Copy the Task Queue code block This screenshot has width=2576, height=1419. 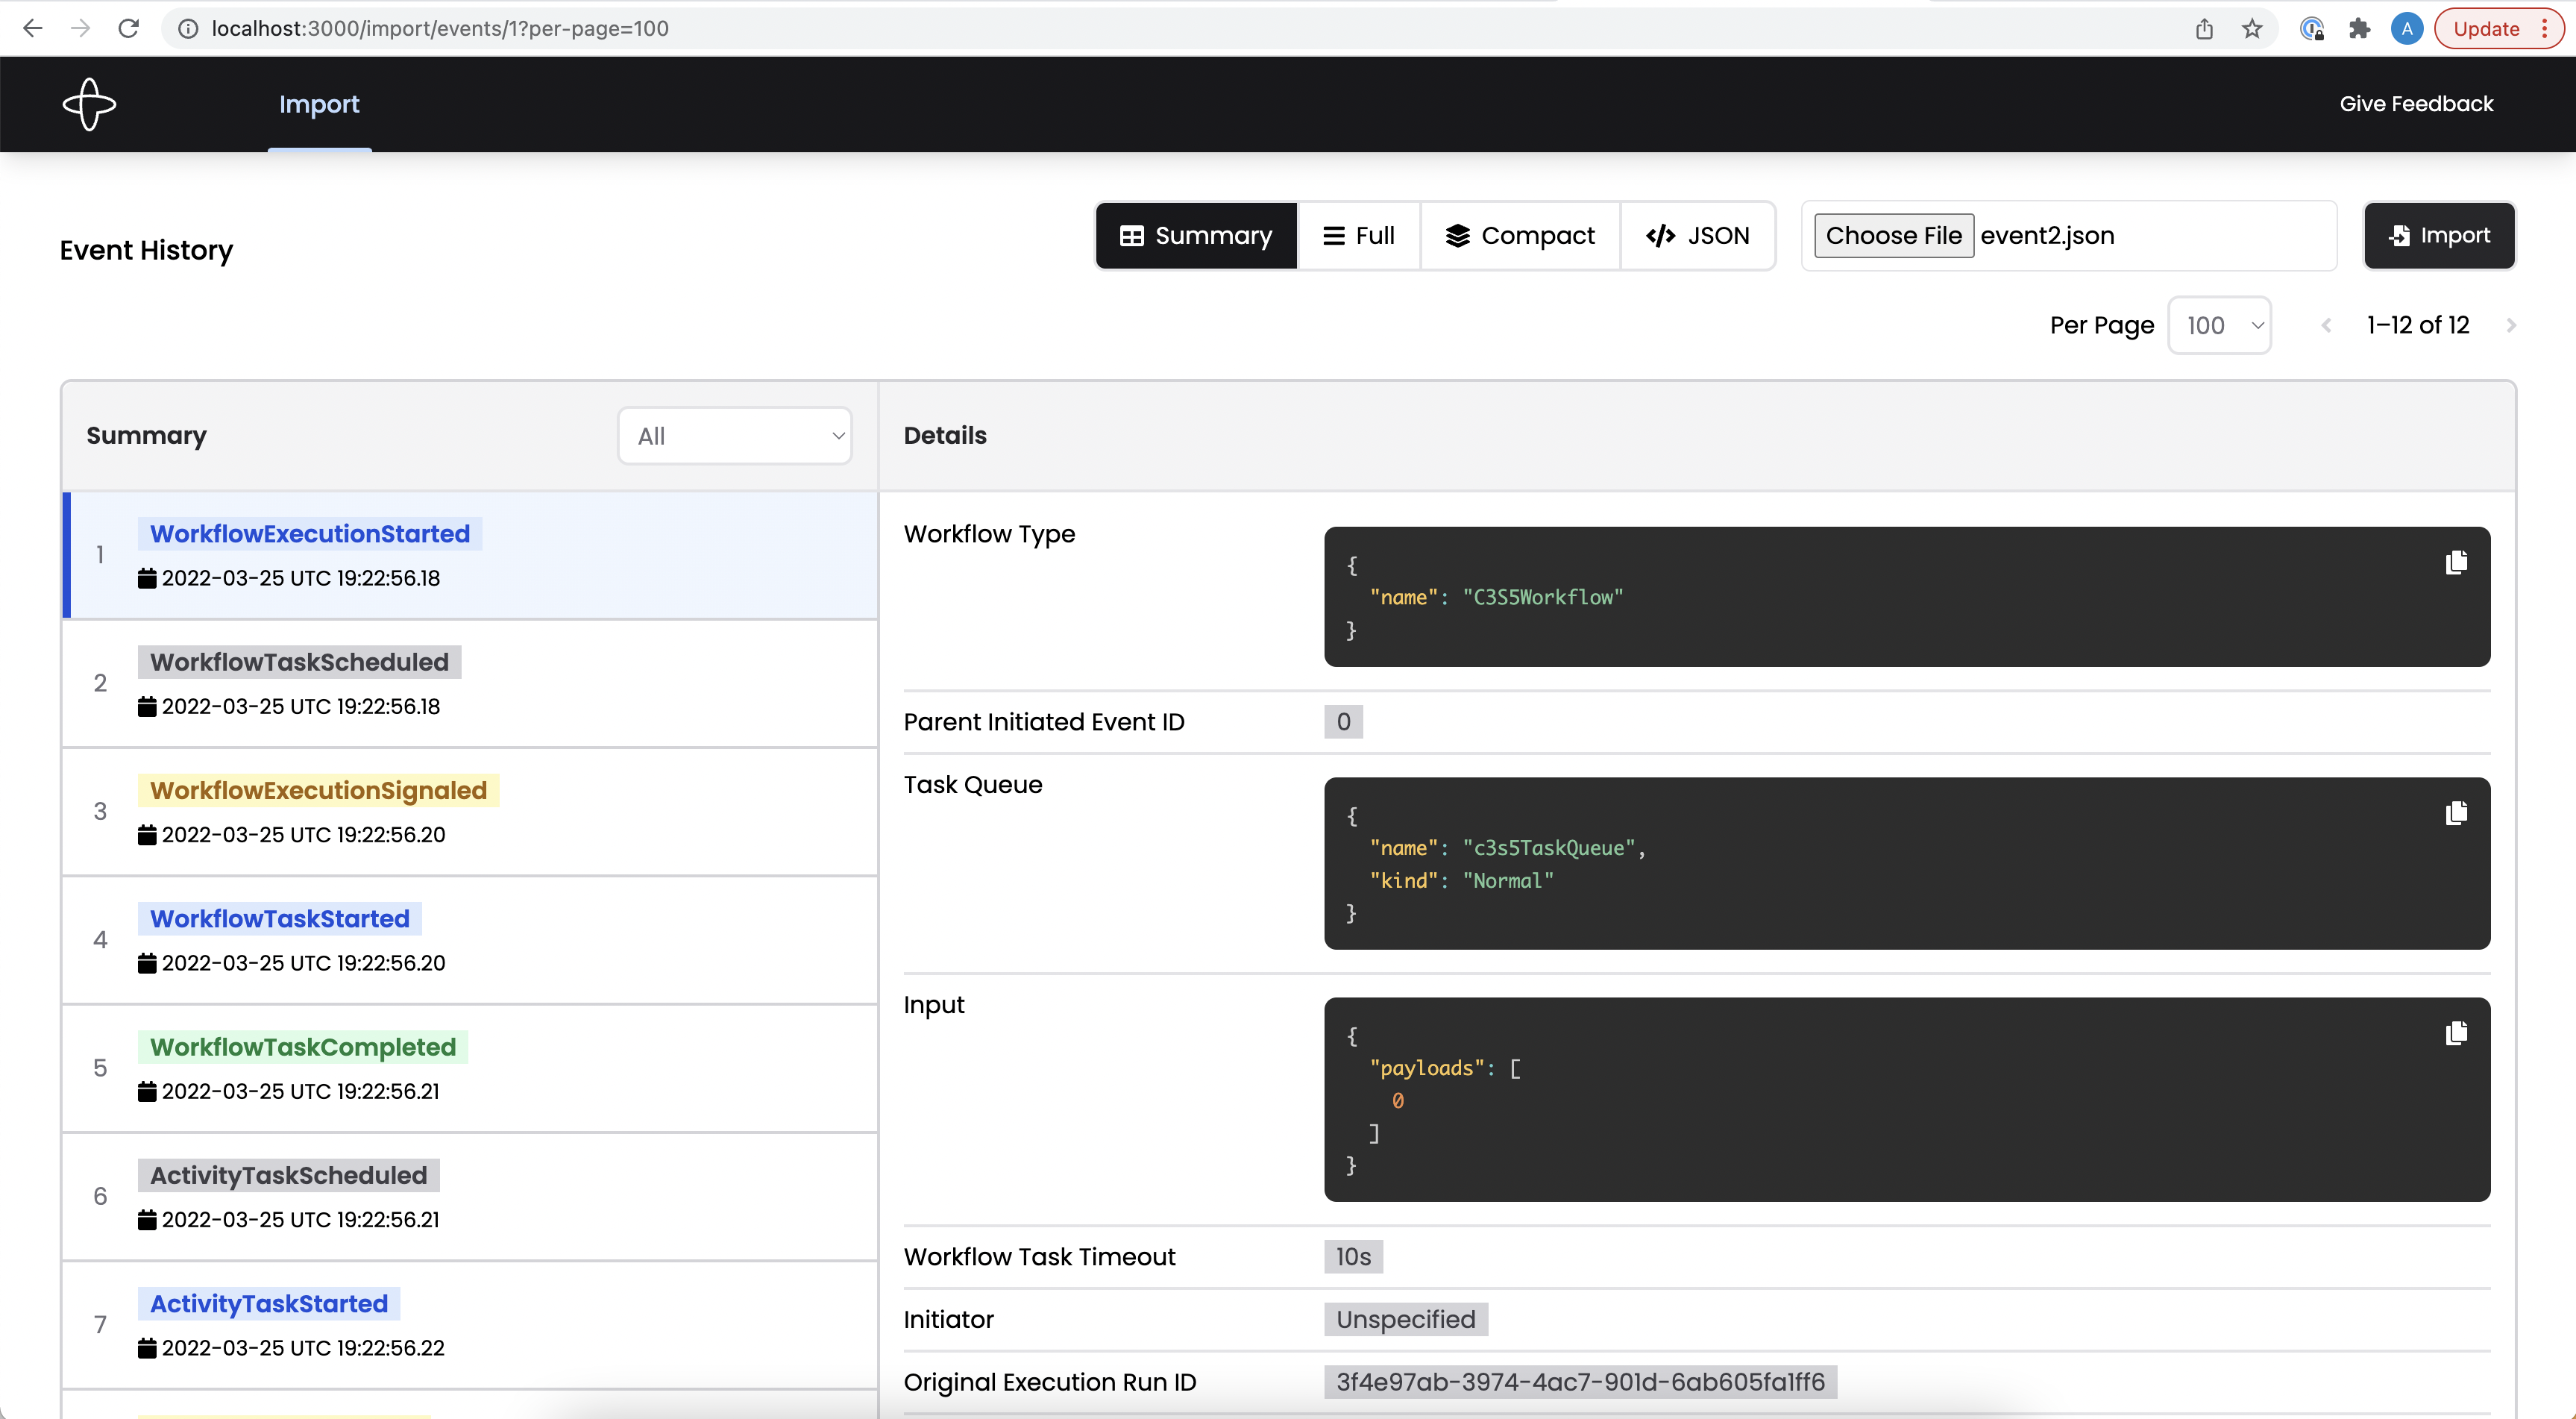point(2456,813)
